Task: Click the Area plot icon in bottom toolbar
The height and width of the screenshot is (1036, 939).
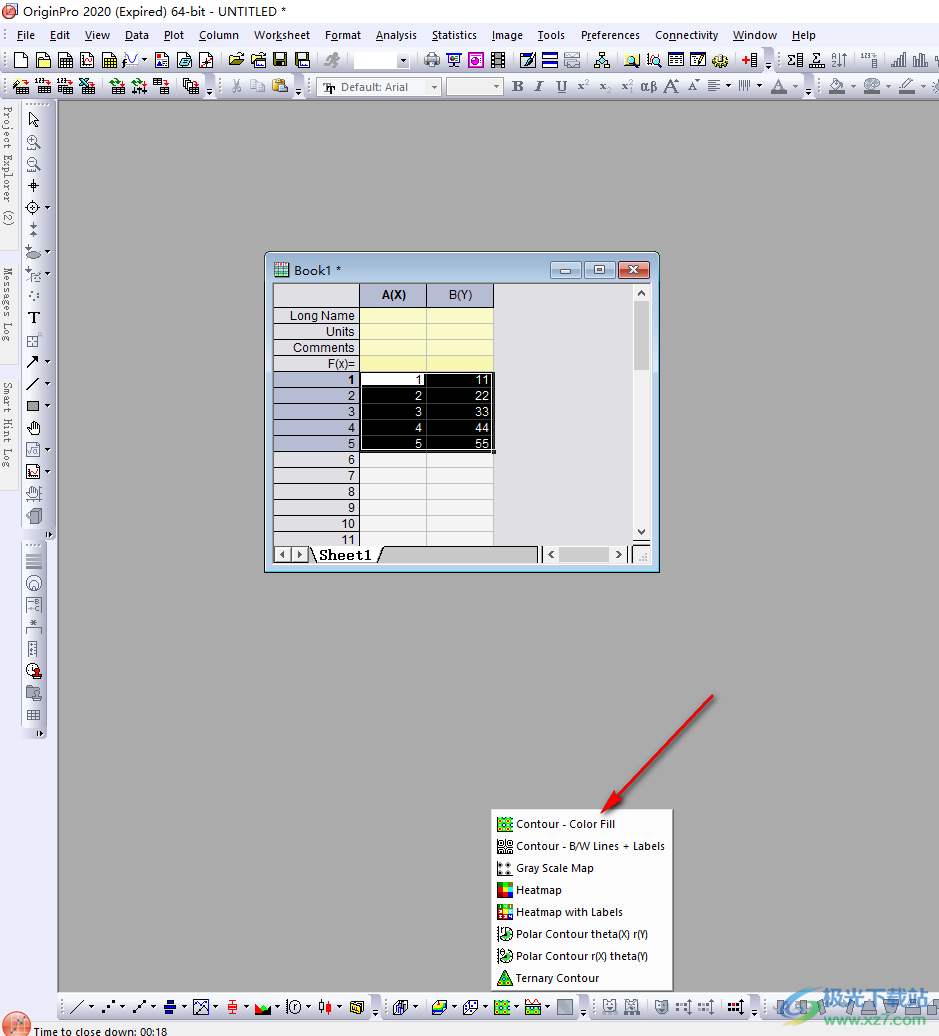Action: (263, 1007)
